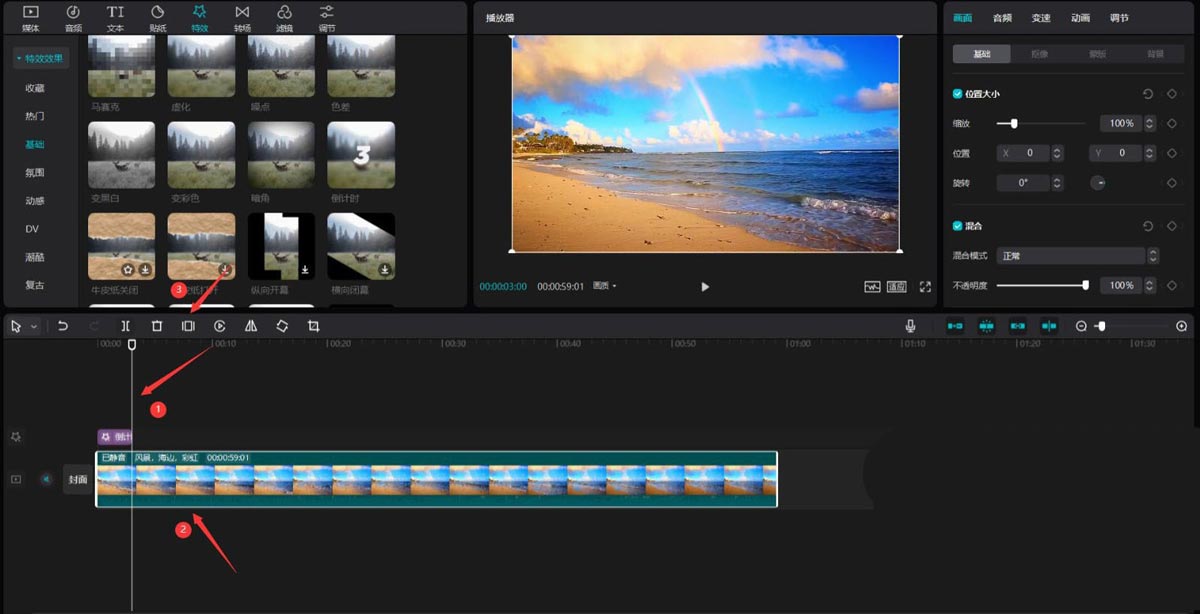This screenshot has width=1200, height=614.
Task: Click the 封面 cover button on the track
Action: click(78, 479)
